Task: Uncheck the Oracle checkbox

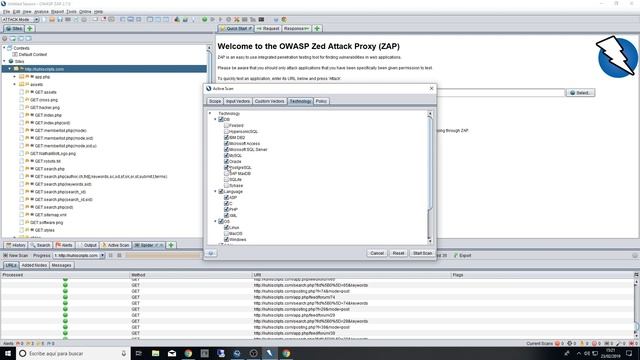Action: tap(227, 162)
